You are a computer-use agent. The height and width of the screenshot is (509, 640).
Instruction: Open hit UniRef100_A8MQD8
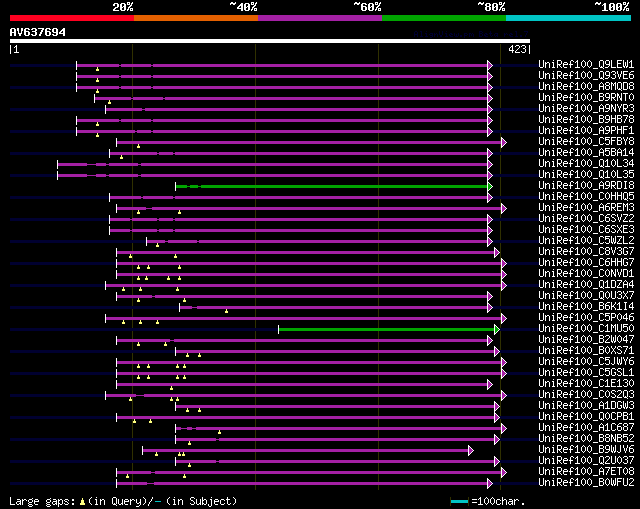[x=586, y=87]
